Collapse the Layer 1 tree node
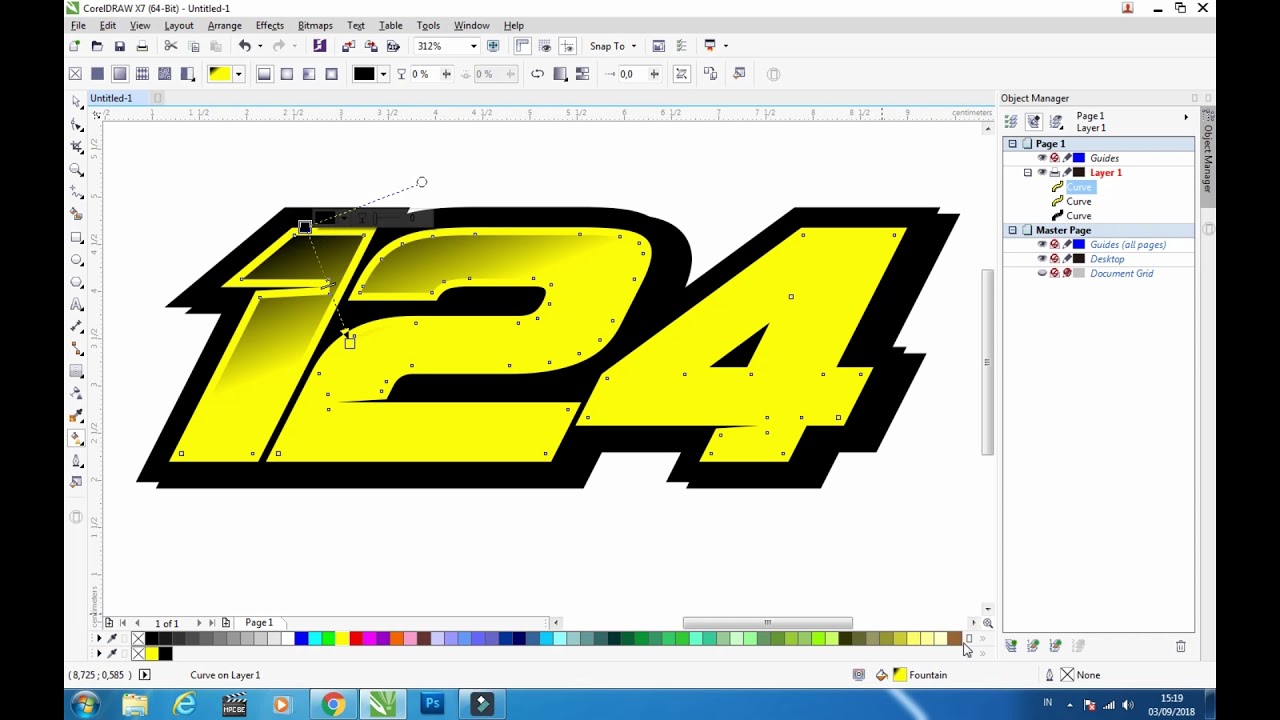The width and height of the screenshot is (1280, 720). click(1027, 173)
